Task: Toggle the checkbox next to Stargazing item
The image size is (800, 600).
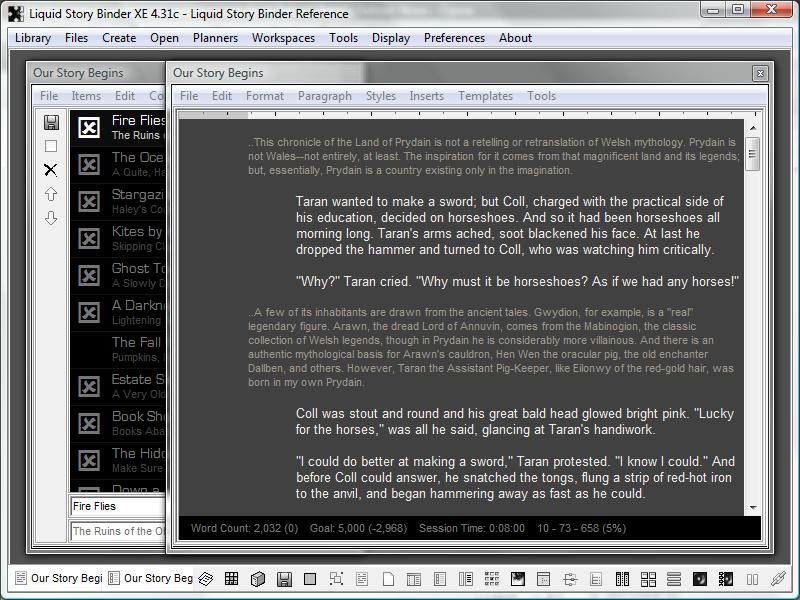Action: (x=89, y=201)
